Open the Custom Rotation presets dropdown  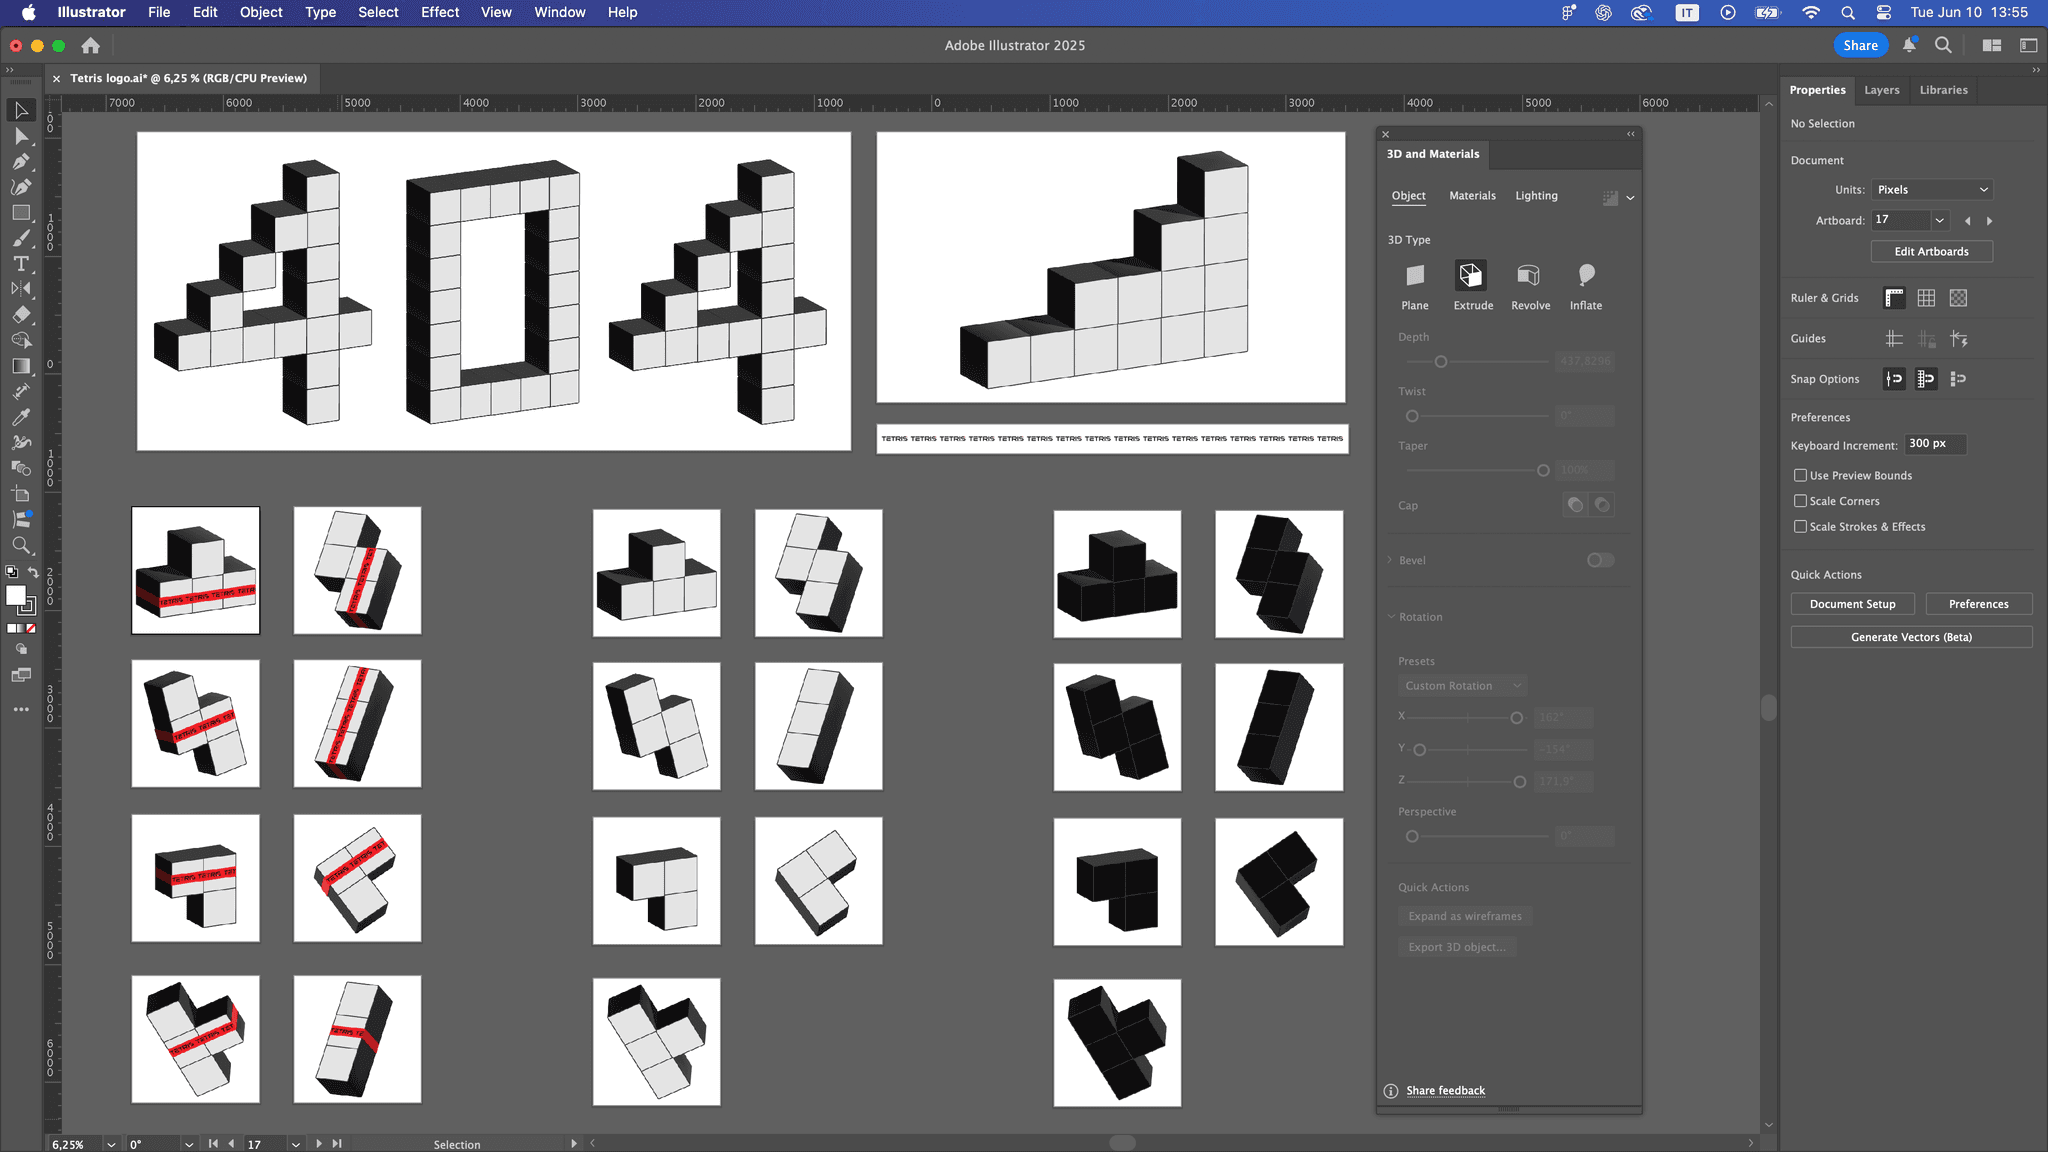tap(1462, 686)
